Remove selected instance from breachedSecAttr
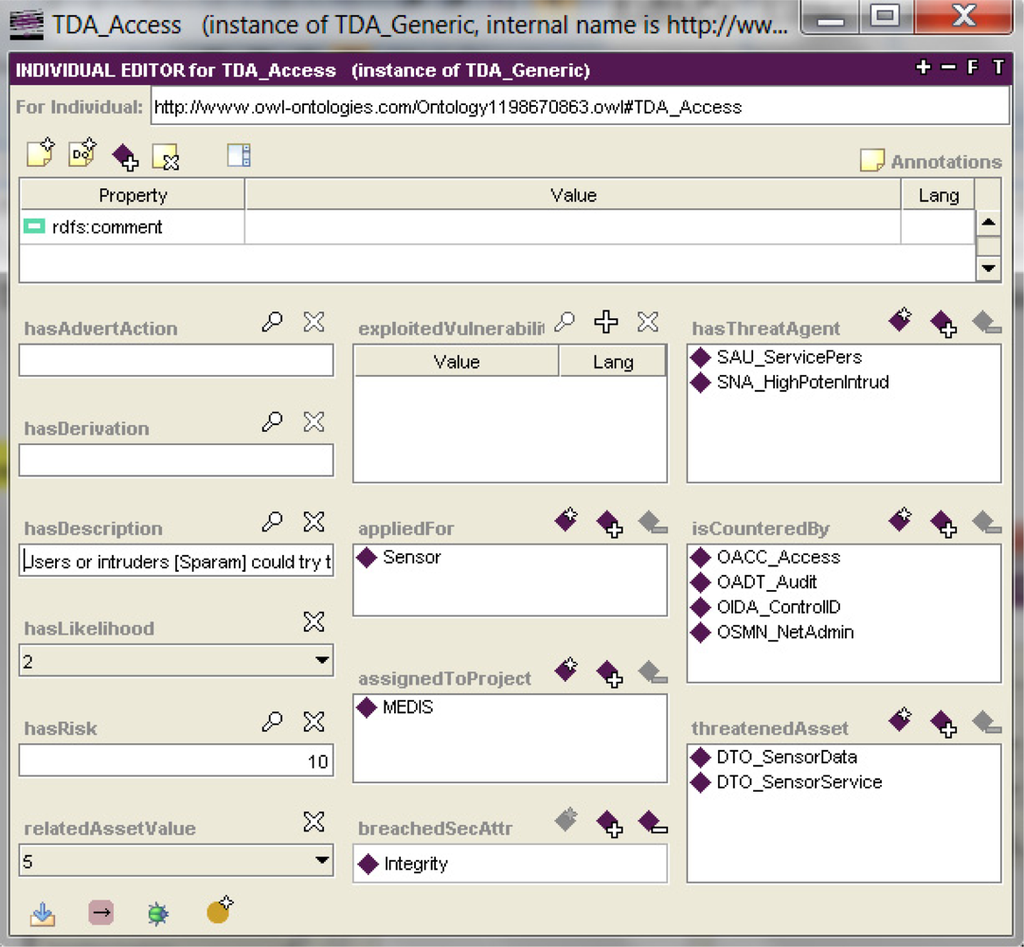This screenshot has height=947, width=1024. (652, 823)
